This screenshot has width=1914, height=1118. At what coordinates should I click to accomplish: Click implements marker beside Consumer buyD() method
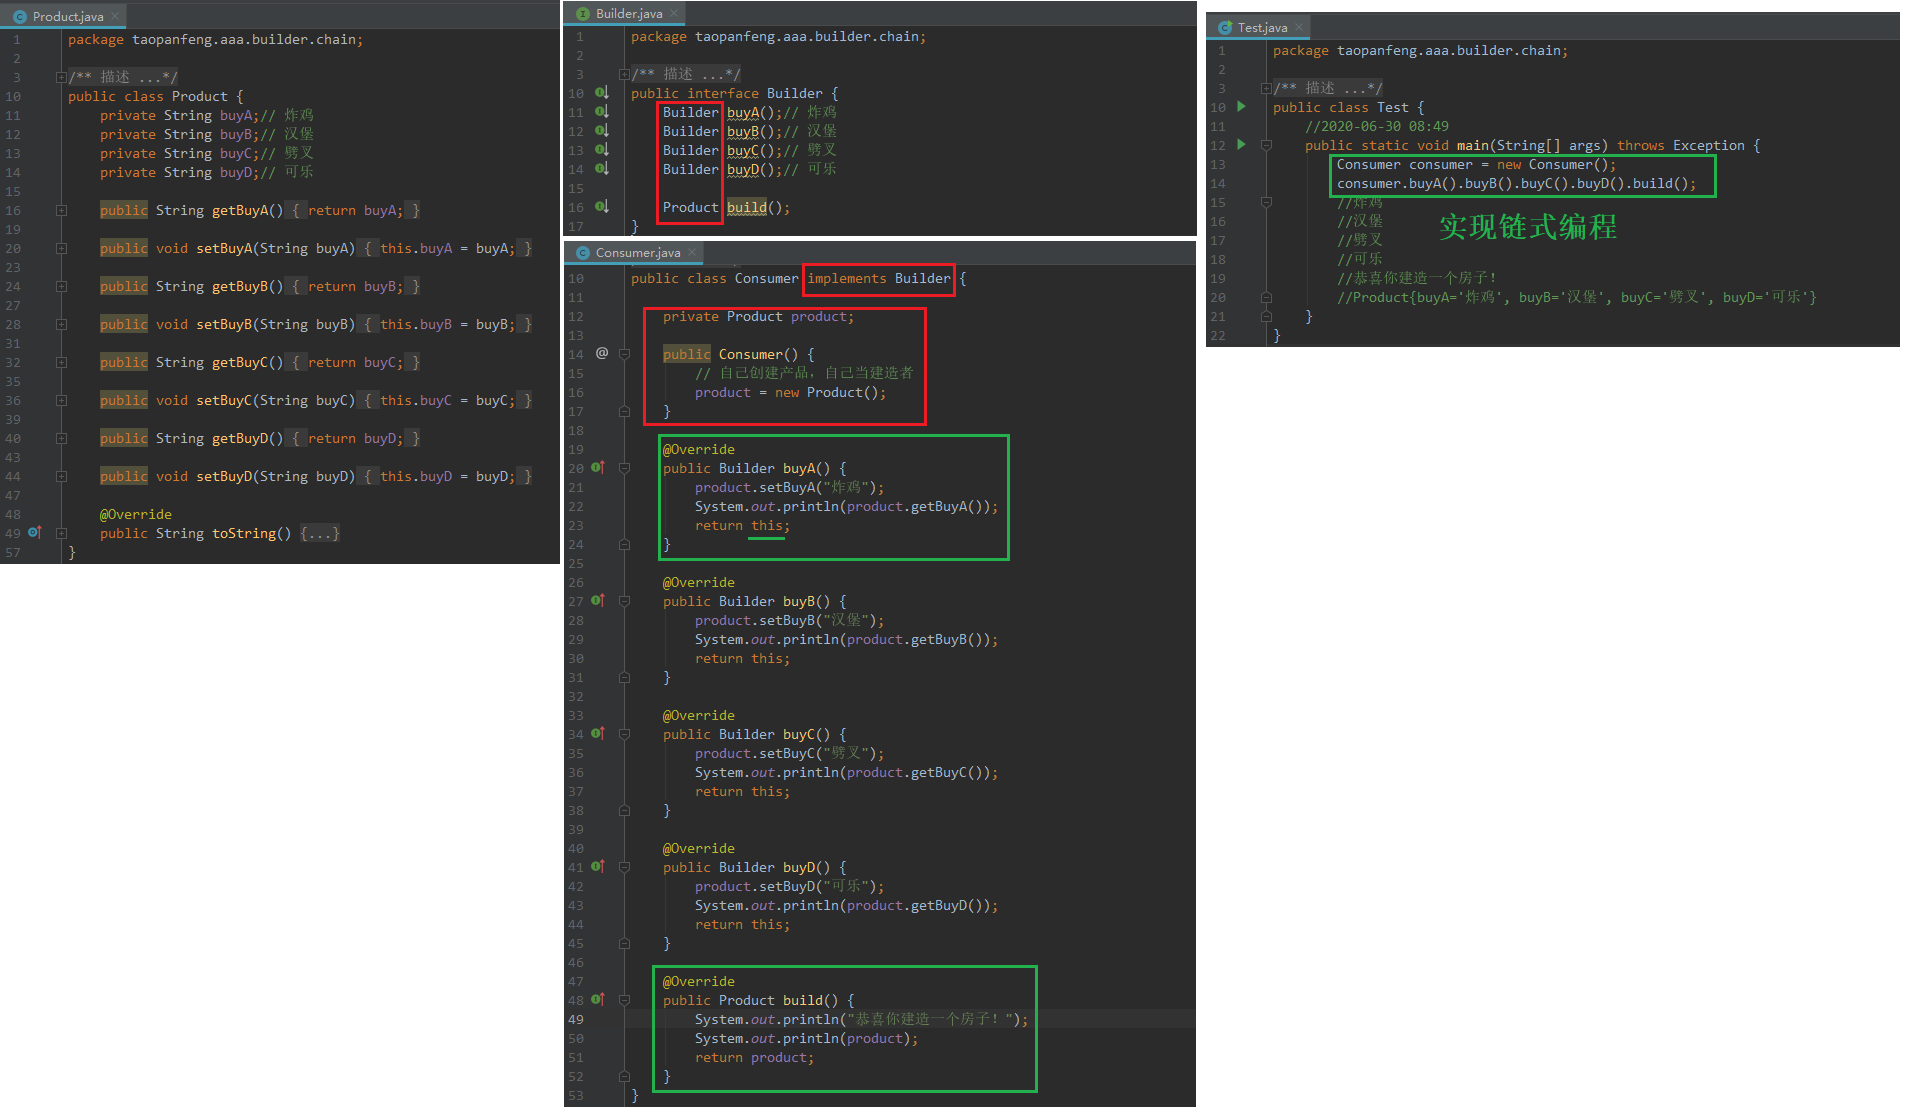[598, 866]
